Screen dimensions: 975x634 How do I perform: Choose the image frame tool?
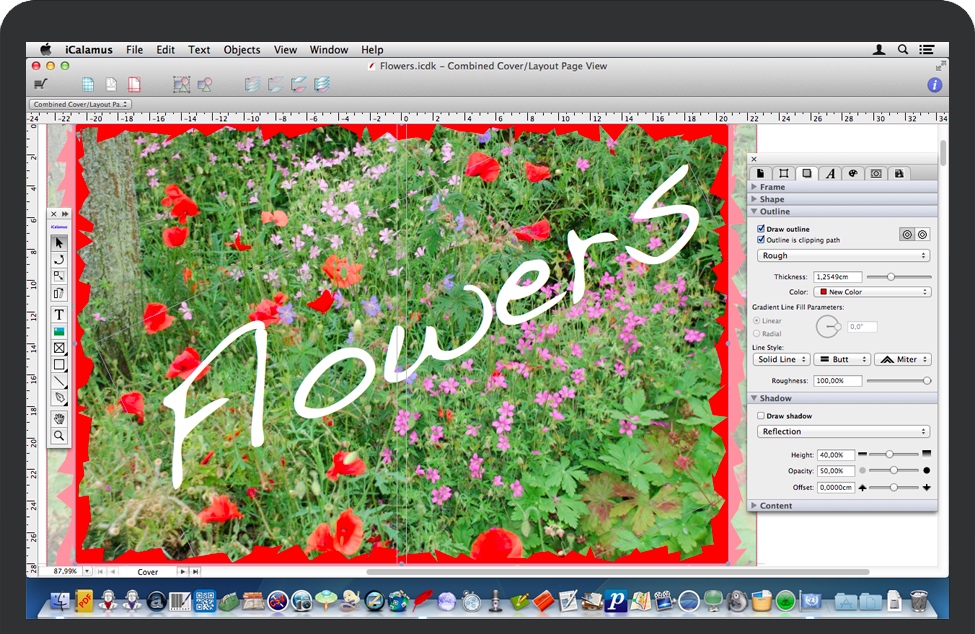(x=59, y=331)
